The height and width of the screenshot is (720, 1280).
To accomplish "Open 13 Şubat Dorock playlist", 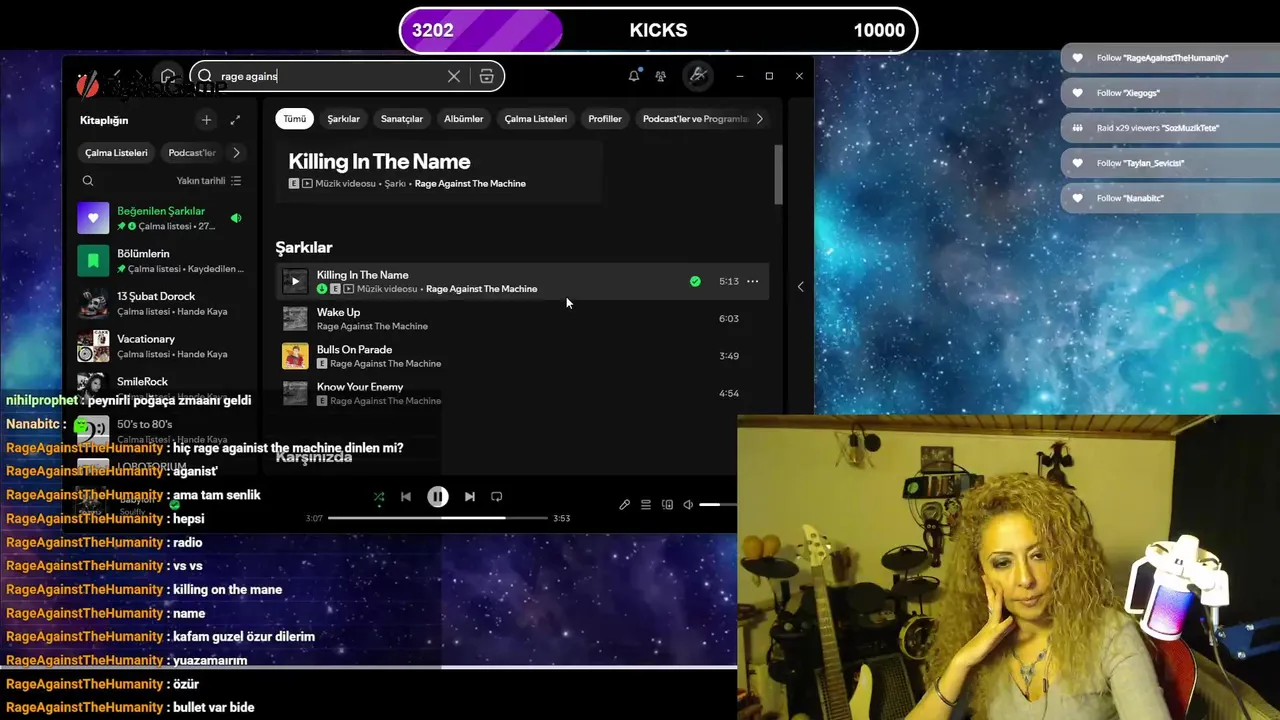I will [162, 303].
